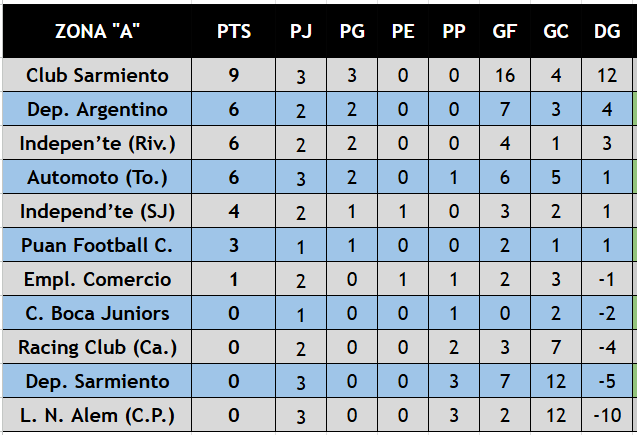Select the ZONA "A" header cell
Image resolution: width=637 pixels, height=435 pixels.
pos(97,31)
